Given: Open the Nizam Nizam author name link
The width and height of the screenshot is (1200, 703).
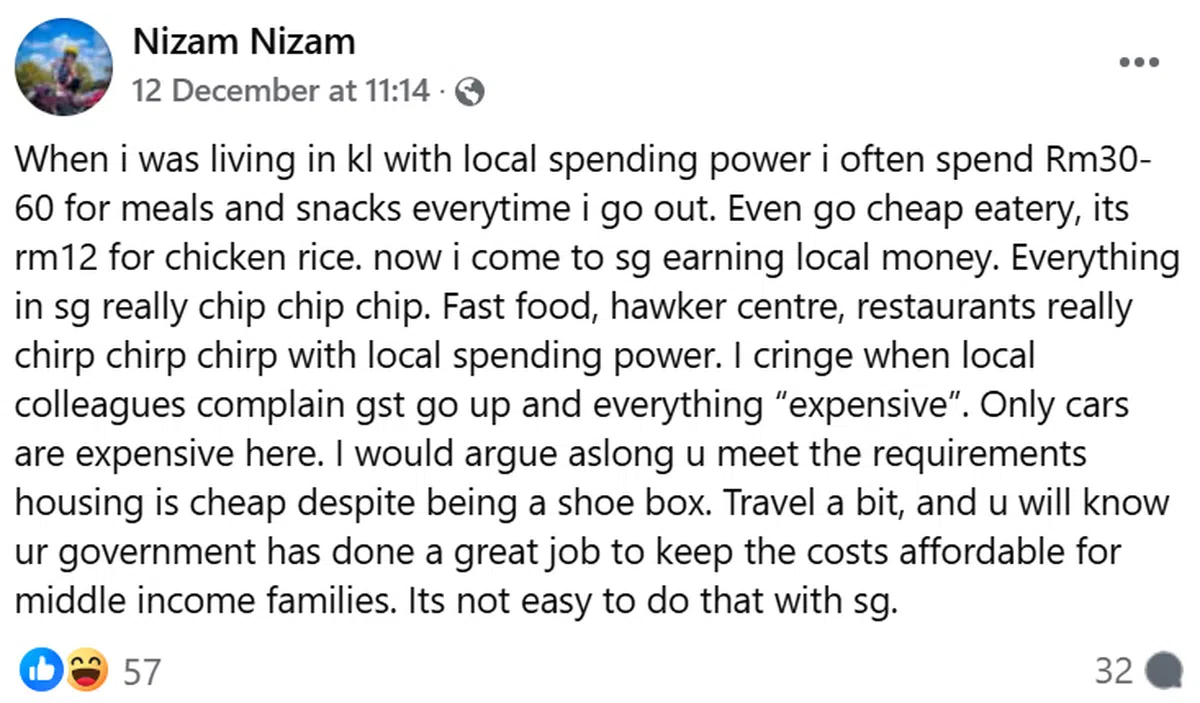Looking at the screenshot, I should [243, 43].
